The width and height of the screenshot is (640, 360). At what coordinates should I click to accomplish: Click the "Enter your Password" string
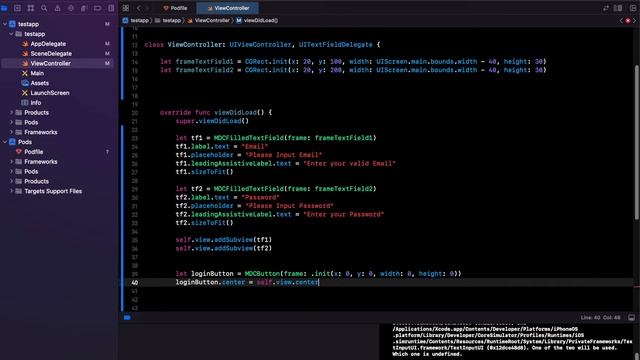pyautogui.click(x=343, y=214)
